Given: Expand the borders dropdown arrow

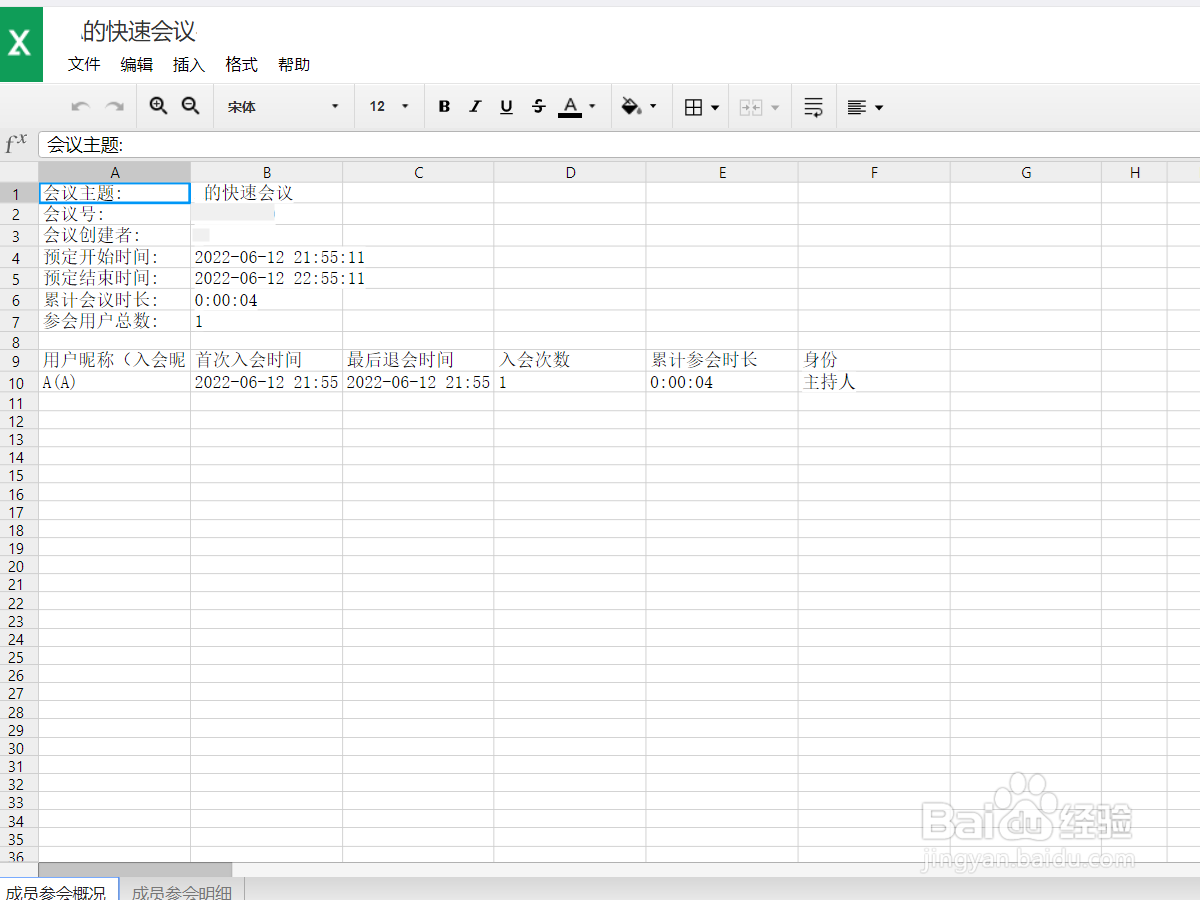Looking at the screenshot, I should 715,107.
